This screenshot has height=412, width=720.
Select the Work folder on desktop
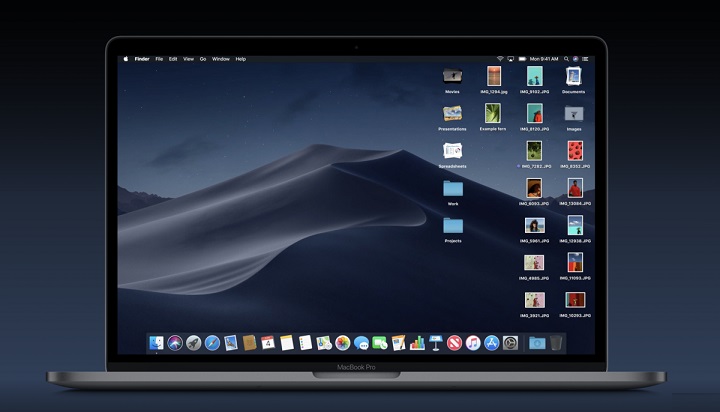pos(453,188)
